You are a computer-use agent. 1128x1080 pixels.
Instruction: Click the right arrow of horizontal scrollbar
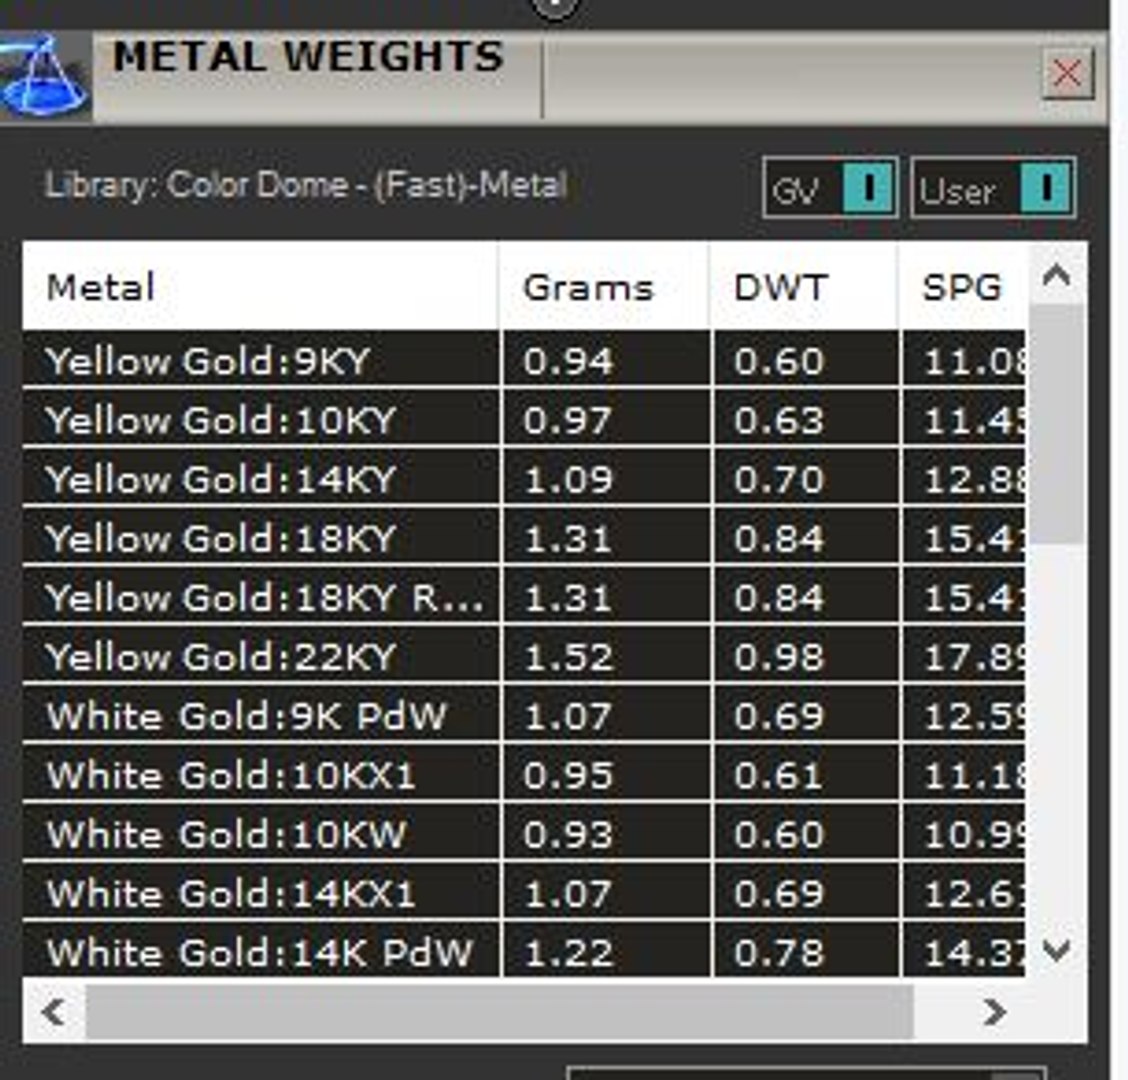[996, 1012]
